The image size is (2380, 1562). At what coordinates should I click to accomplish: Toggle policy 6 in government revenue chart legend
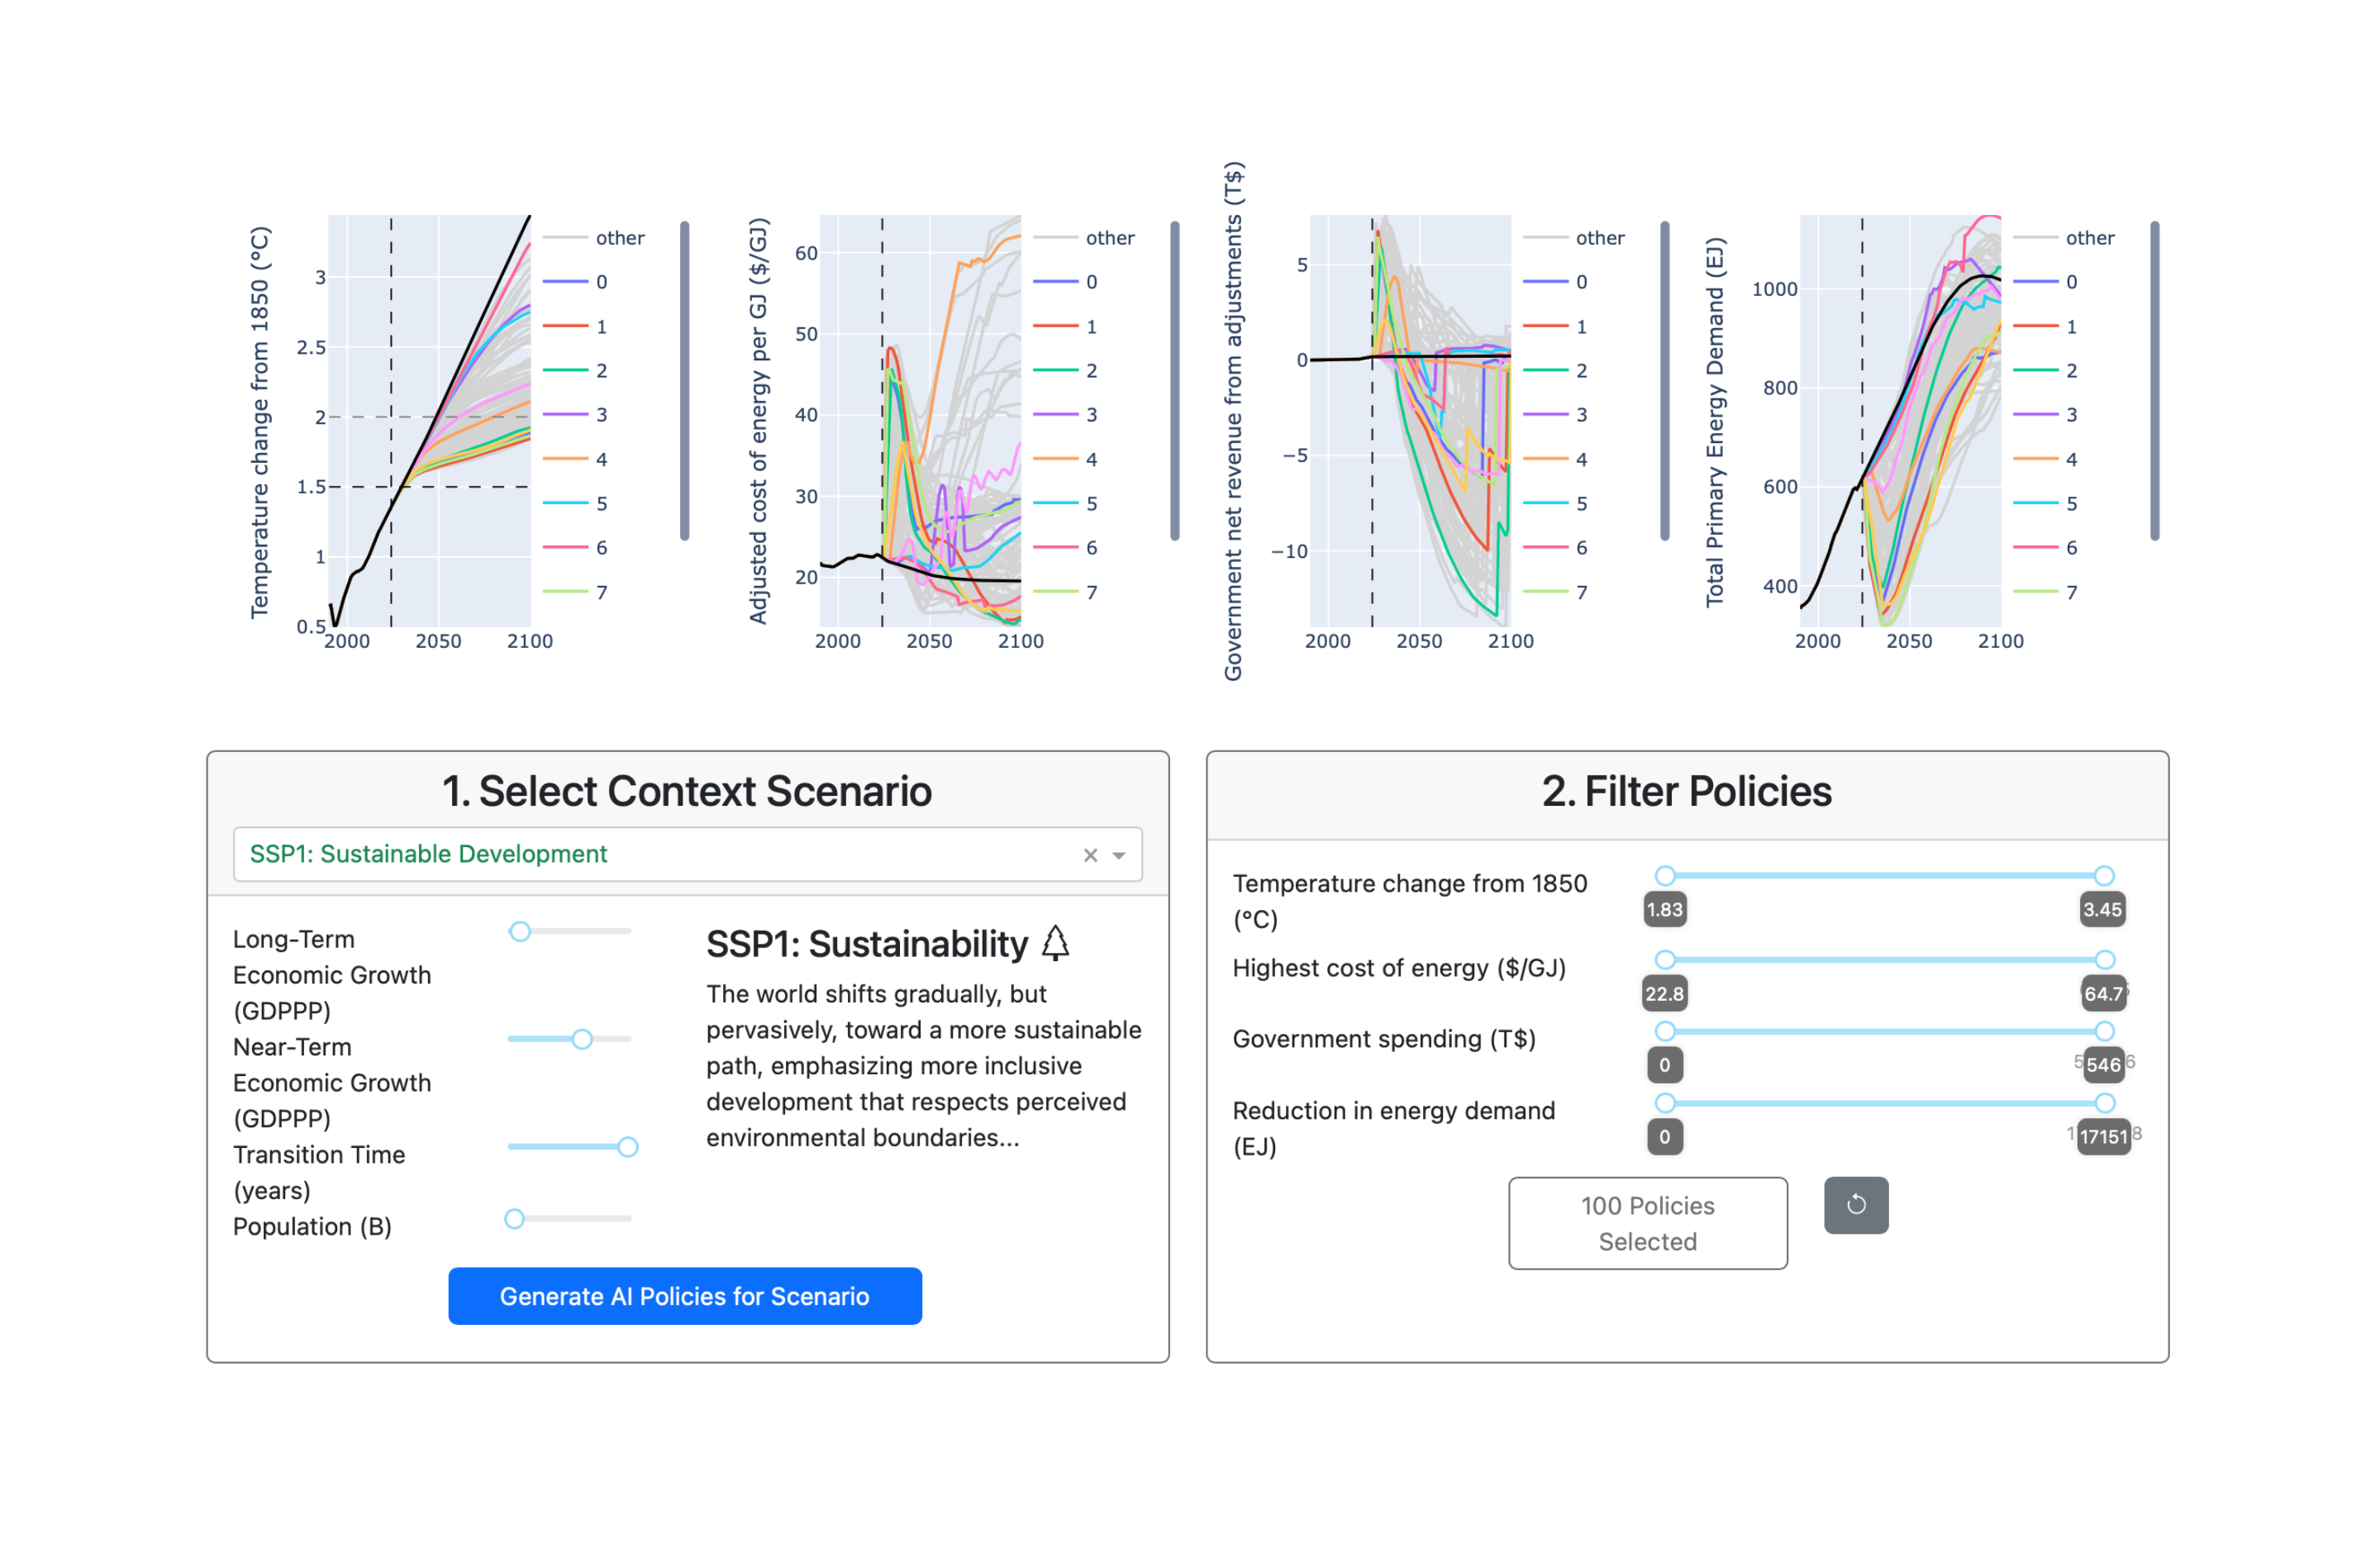pos(1581,548)
